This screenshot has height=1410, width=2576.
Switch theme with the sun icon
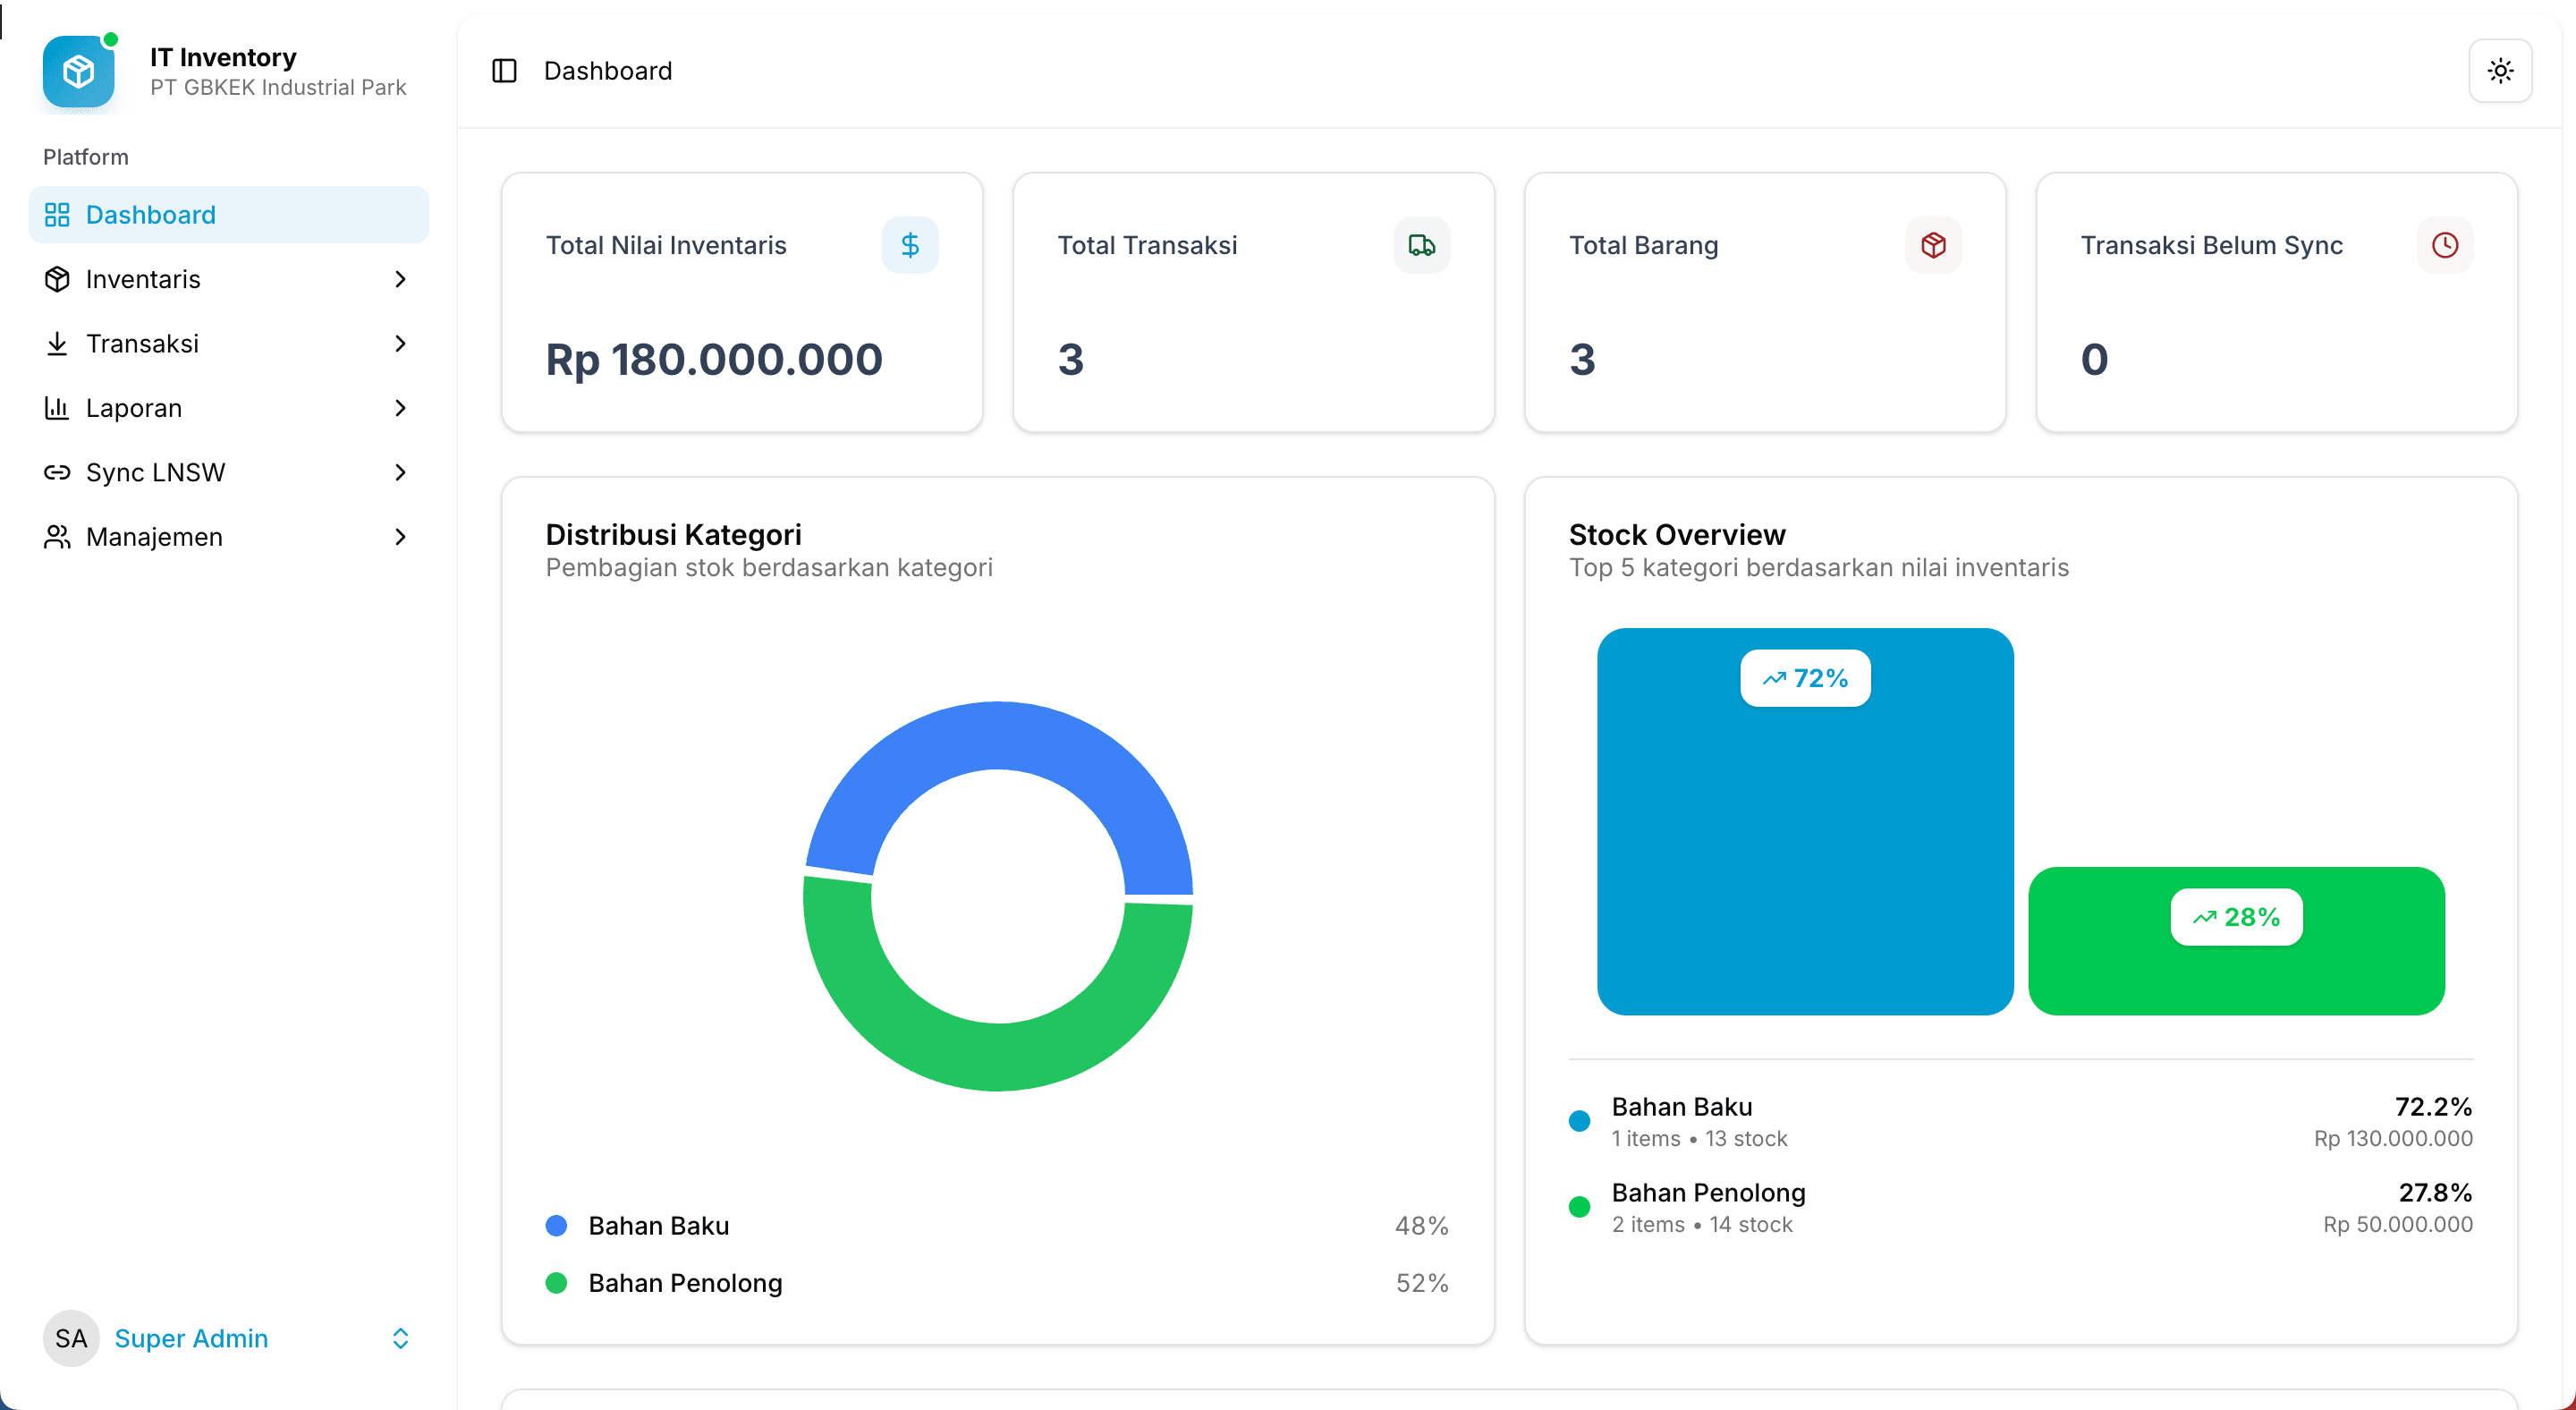(2500, 71)
